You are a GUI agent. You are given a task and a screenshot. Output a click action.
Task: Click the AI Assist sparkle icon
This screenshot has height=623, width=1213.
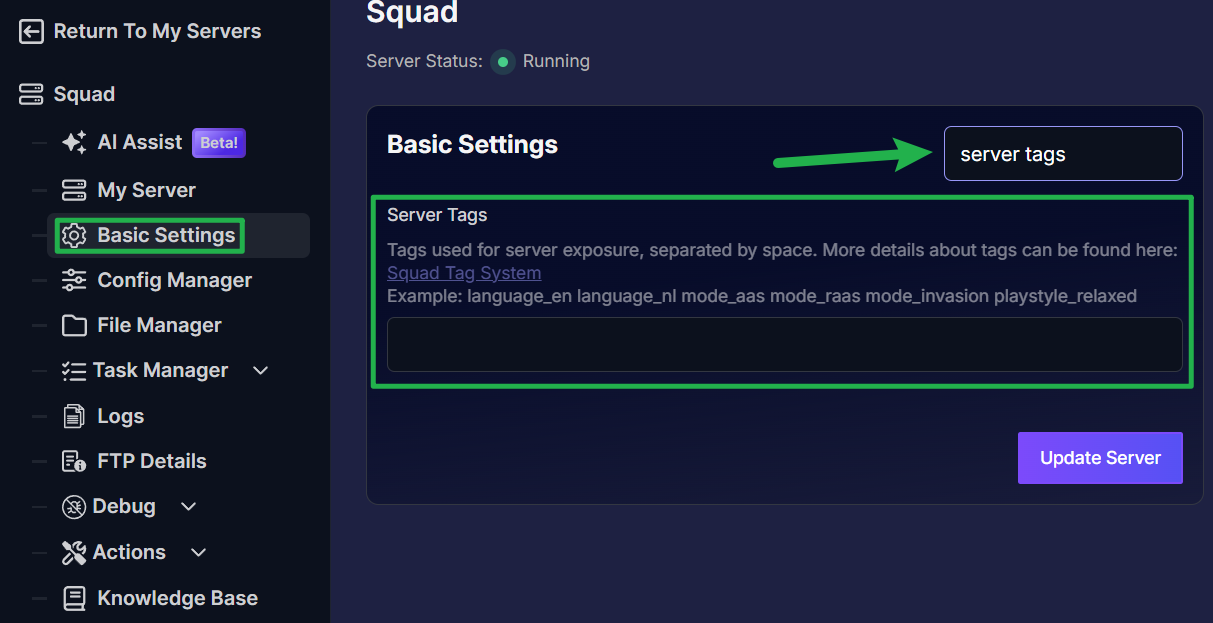pos(74,143)
